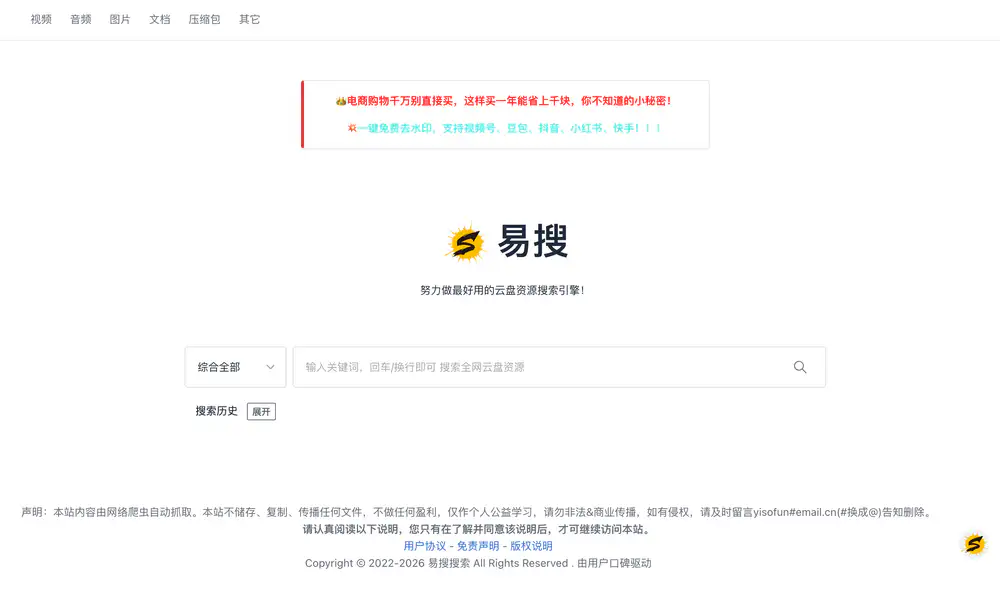Open the 音频 category in top navigation

pyautogui.click(x=80, y=20)
